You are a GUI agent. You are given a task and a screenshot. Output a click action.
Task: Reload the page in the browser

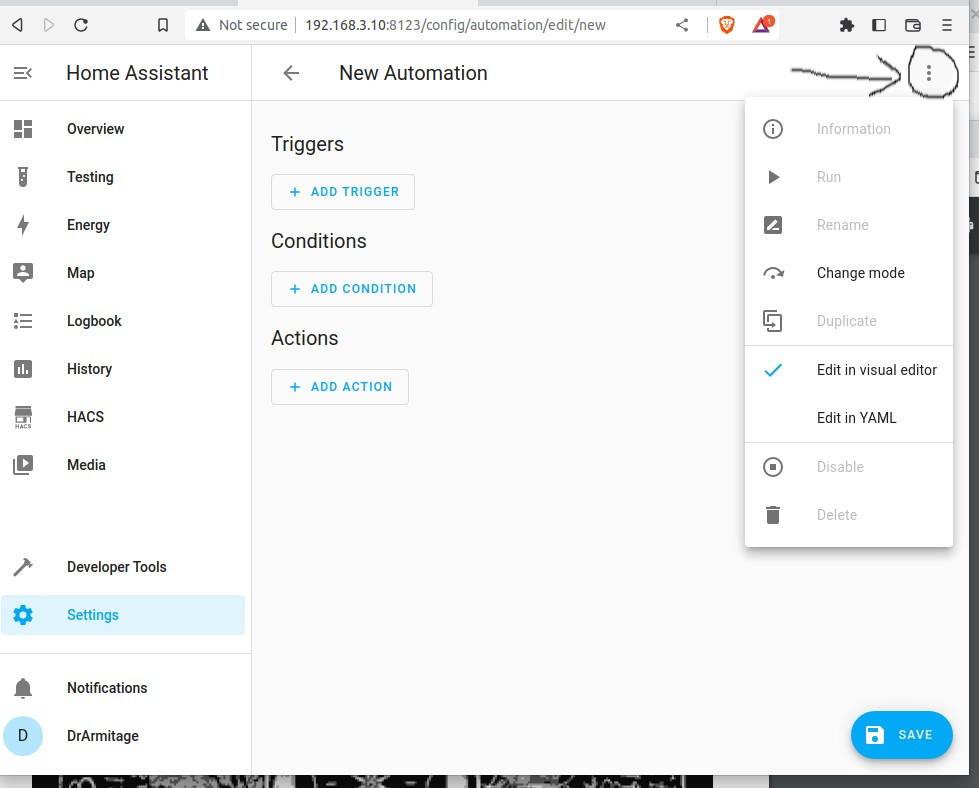click(81, 25)
